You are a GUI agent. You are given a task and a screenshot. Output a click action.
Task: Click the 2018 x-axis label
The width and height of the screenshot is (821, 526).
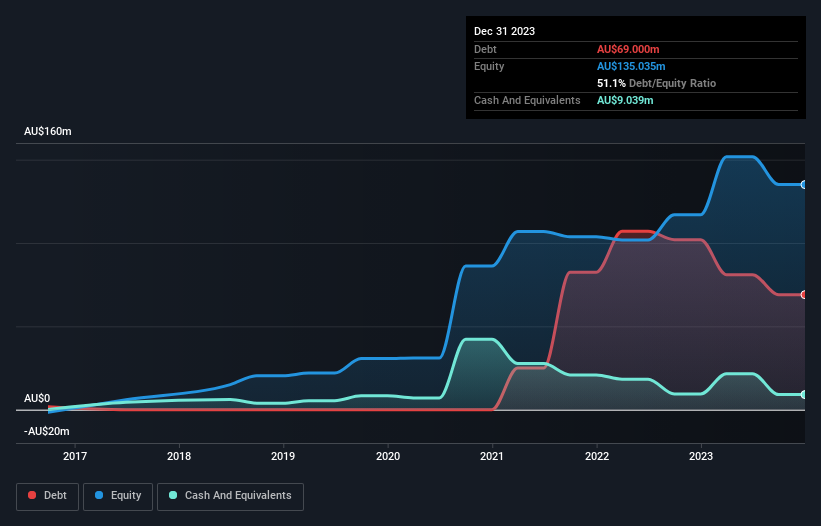(179, 456)
